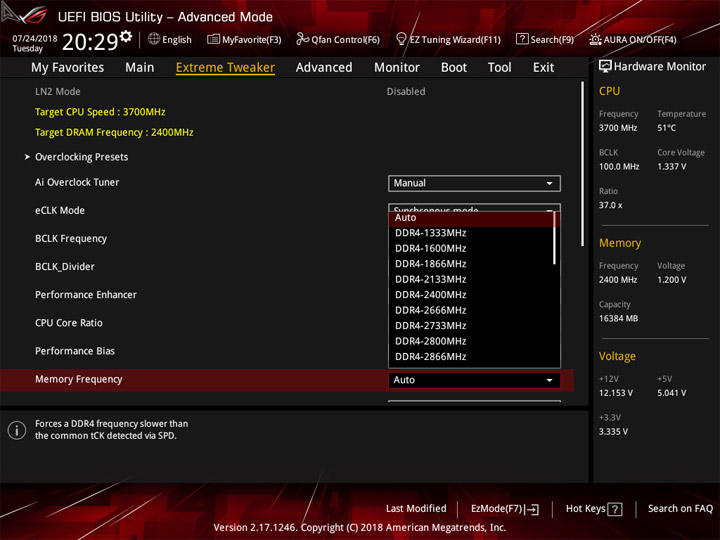The image size is (720, 540).
Task: Expand Overclocking Presets submenu
Action: (81, 157)
